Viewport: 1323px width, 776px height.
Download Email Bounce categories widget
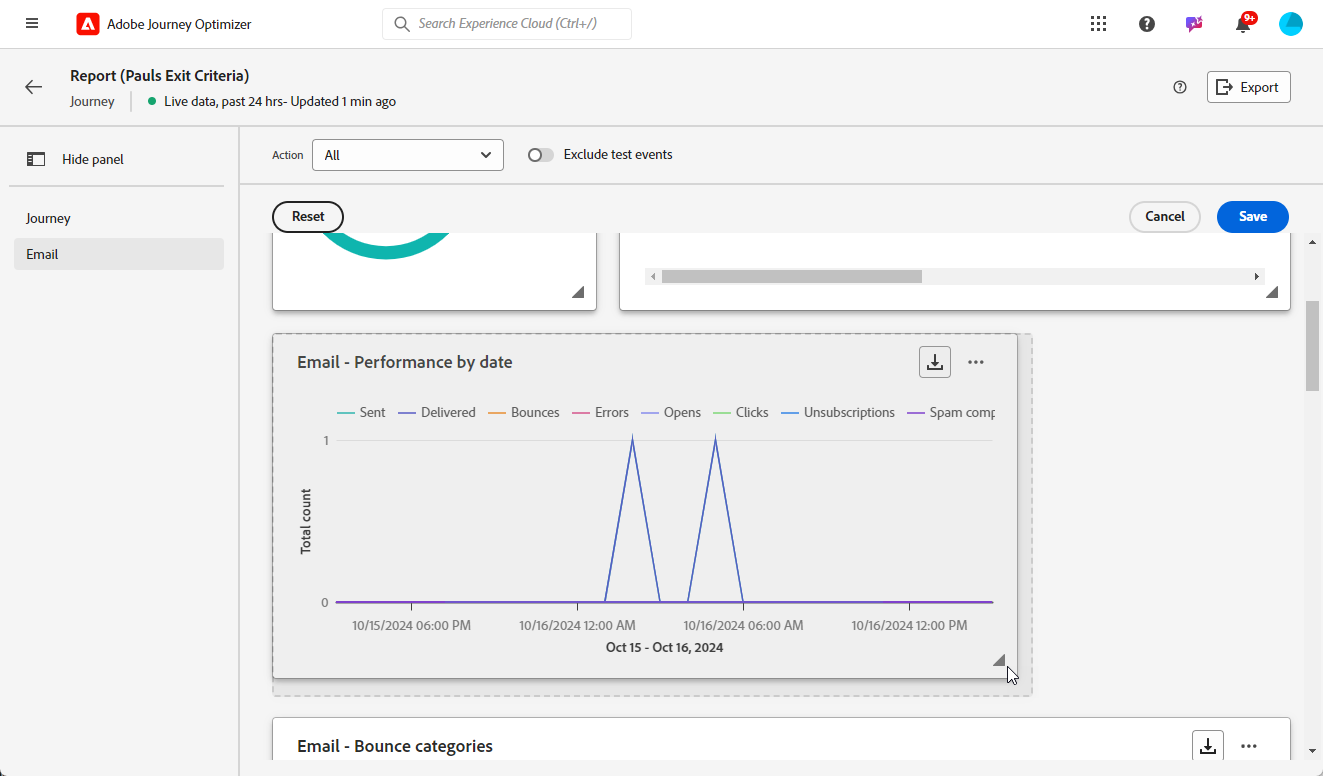click(x=1208, y=745)
